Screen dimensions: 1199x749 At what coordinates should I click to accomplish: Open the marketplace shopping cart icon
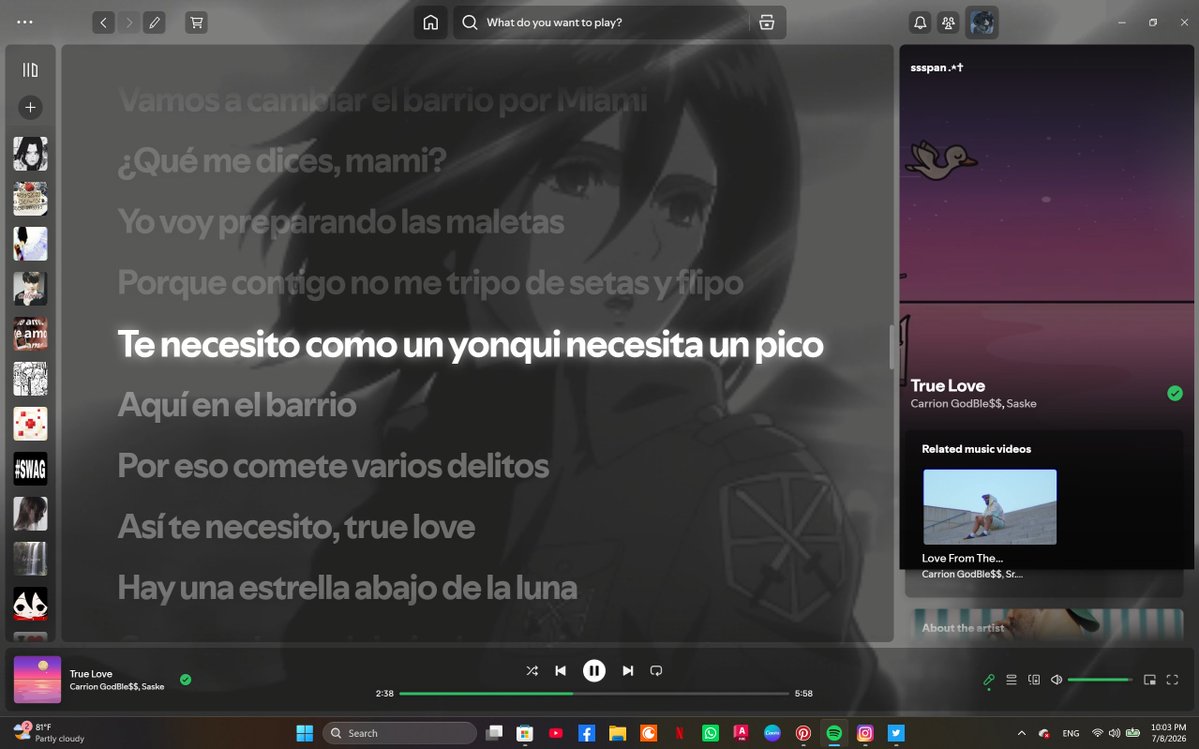tap(197, 22)
